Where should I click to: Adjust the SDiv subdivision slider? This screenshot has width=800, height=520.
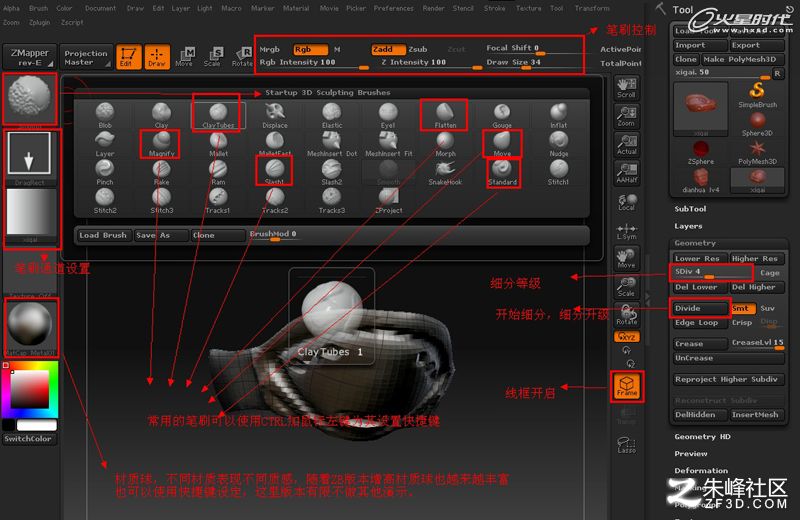click(x=711, y=273)
